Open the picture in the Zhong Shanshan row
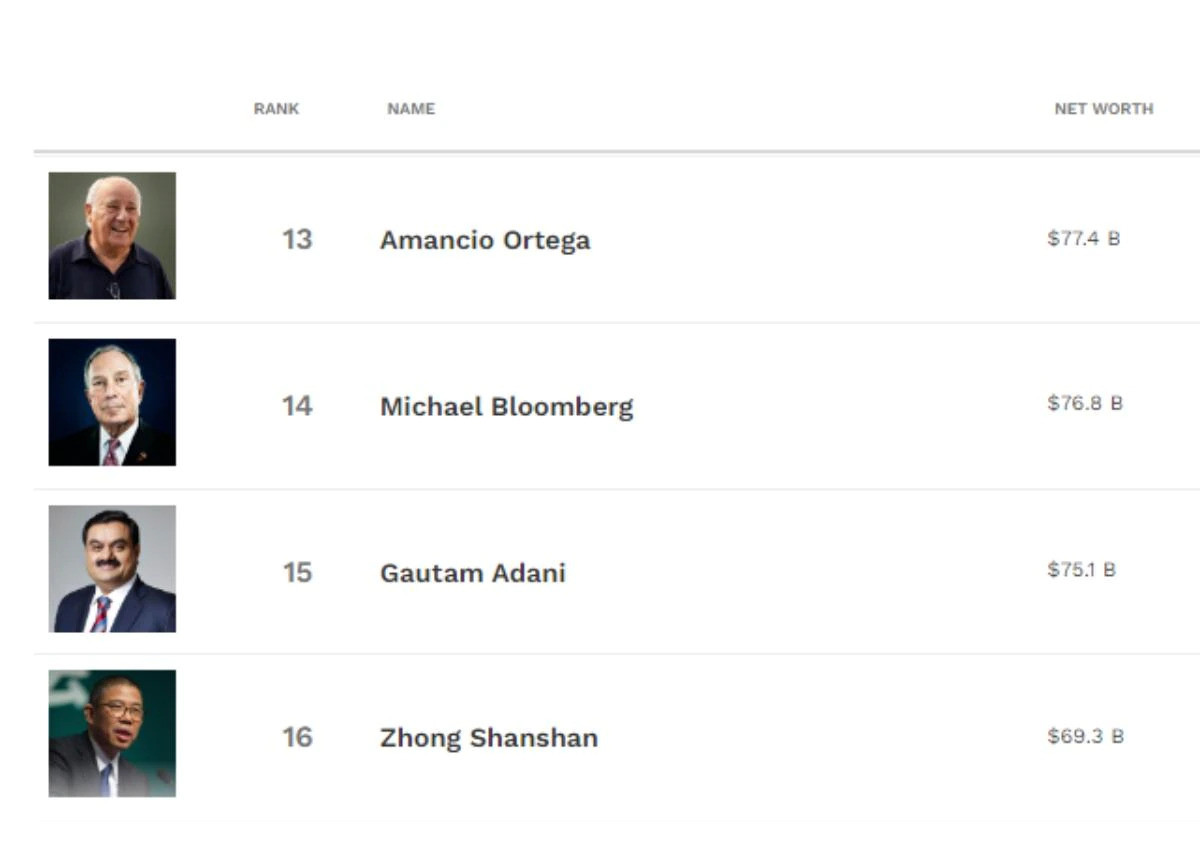Viewport: 1200px width, 844px height. 112,733
